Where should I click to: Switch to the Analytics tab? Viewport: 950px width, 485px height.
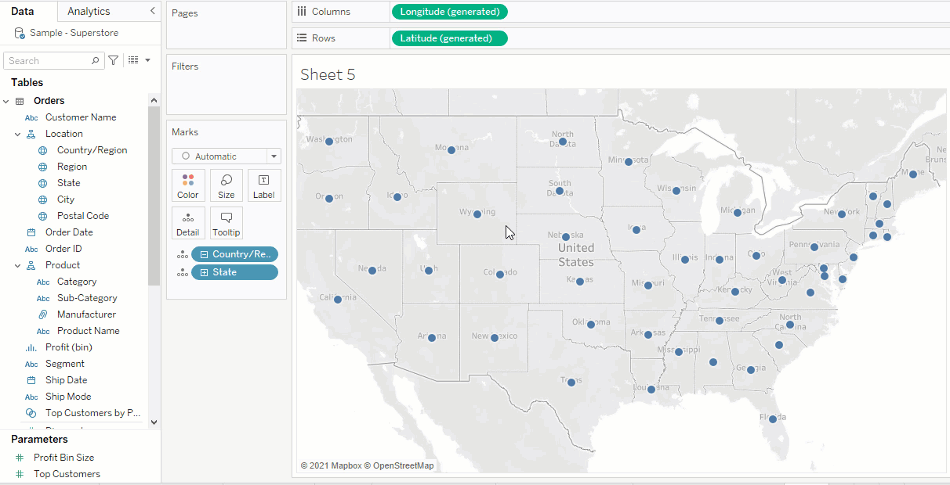pos(89,11)
